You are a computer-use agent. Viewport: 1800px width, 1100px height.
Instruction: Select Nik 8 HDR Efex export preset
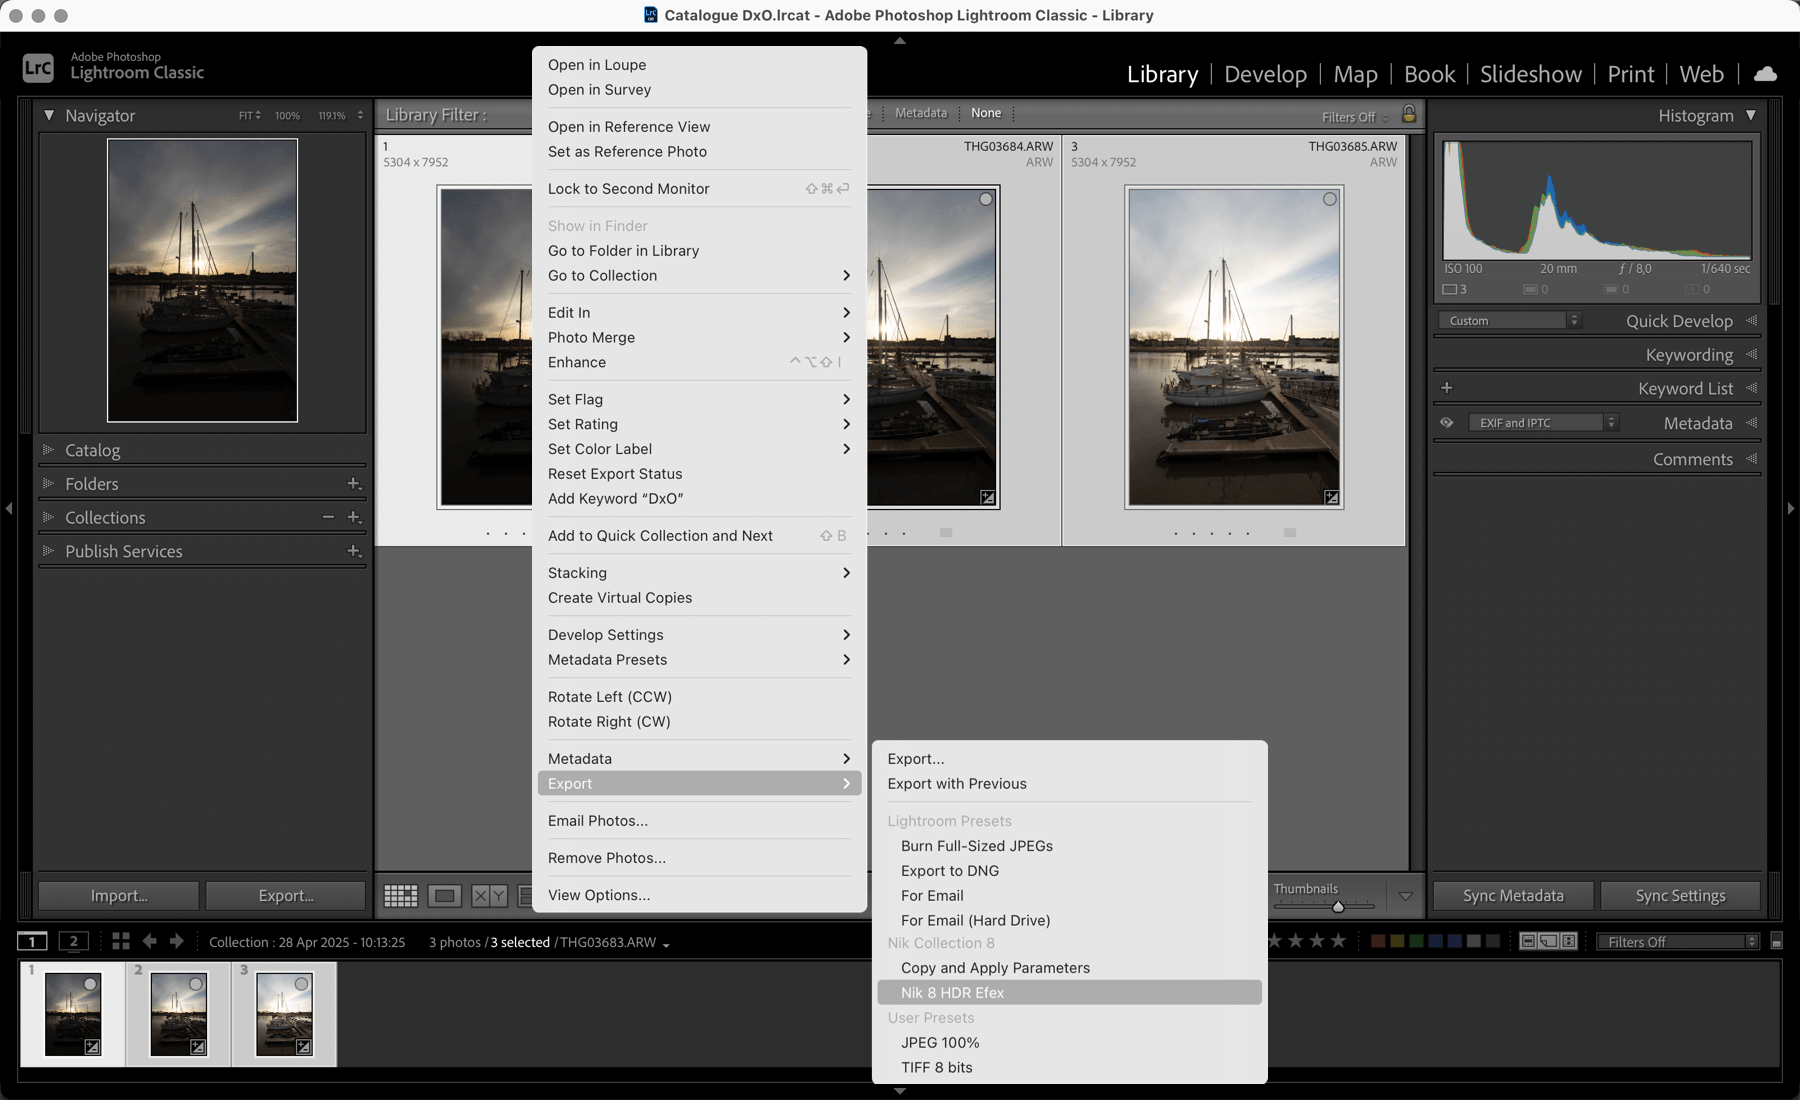[1070, 992]
